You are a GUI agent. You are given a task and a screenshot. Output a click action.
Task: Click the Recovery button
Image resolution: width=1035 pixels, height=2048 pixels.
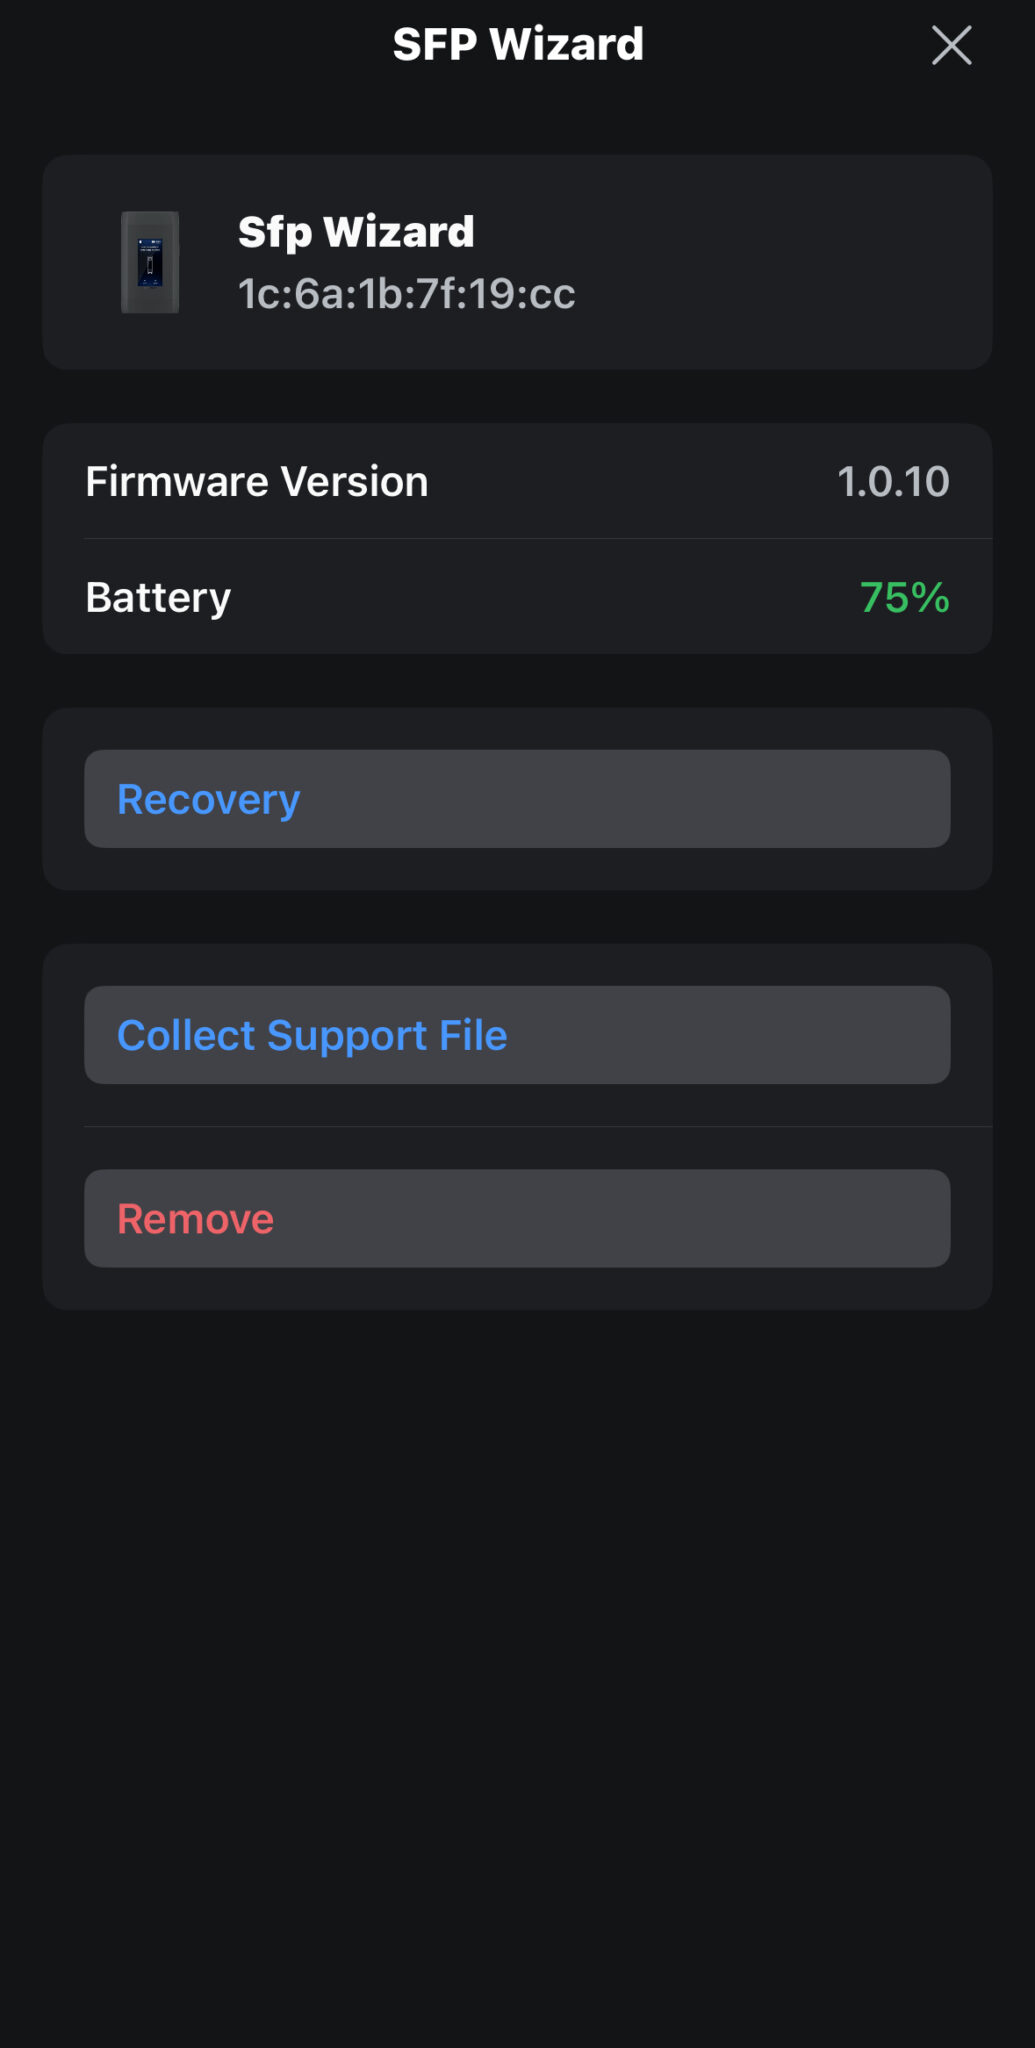point(517,799)
